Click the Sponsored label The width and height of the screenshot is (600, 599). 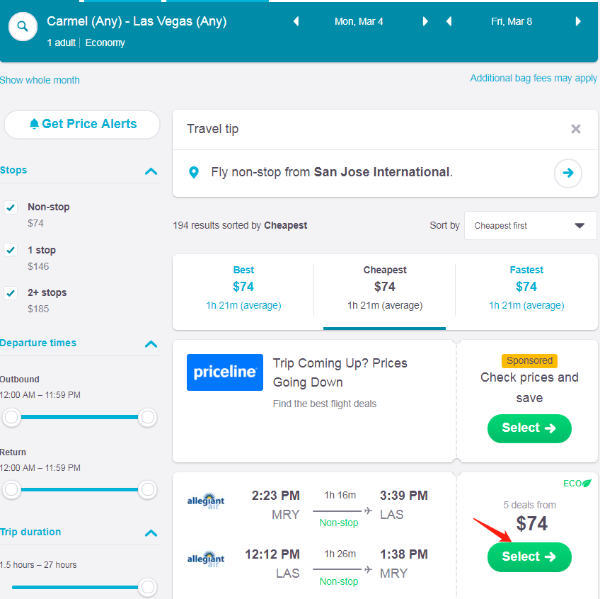pos(529,361)
